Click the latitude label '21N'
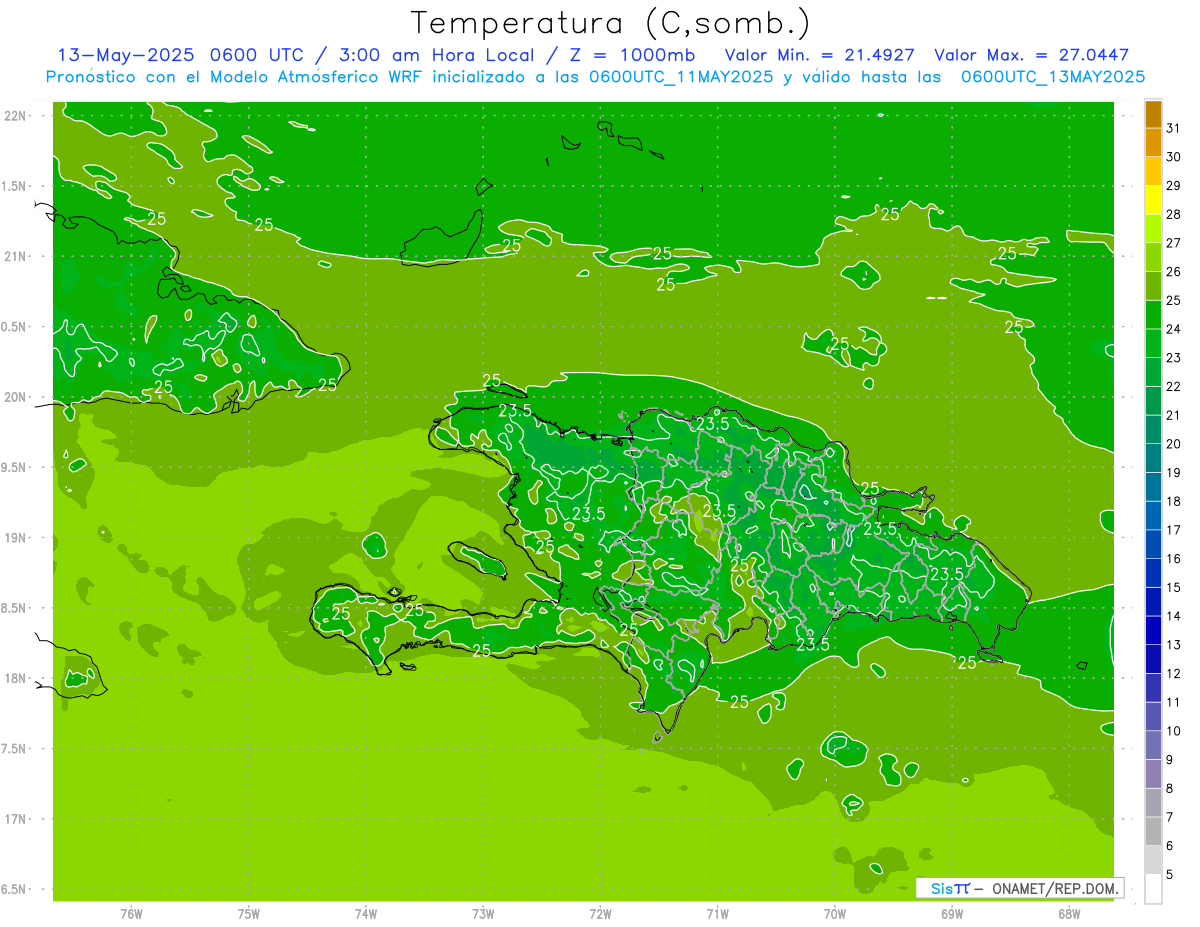Image resolution: width=1200 pixels, height=927 pixels. [16, 256]
